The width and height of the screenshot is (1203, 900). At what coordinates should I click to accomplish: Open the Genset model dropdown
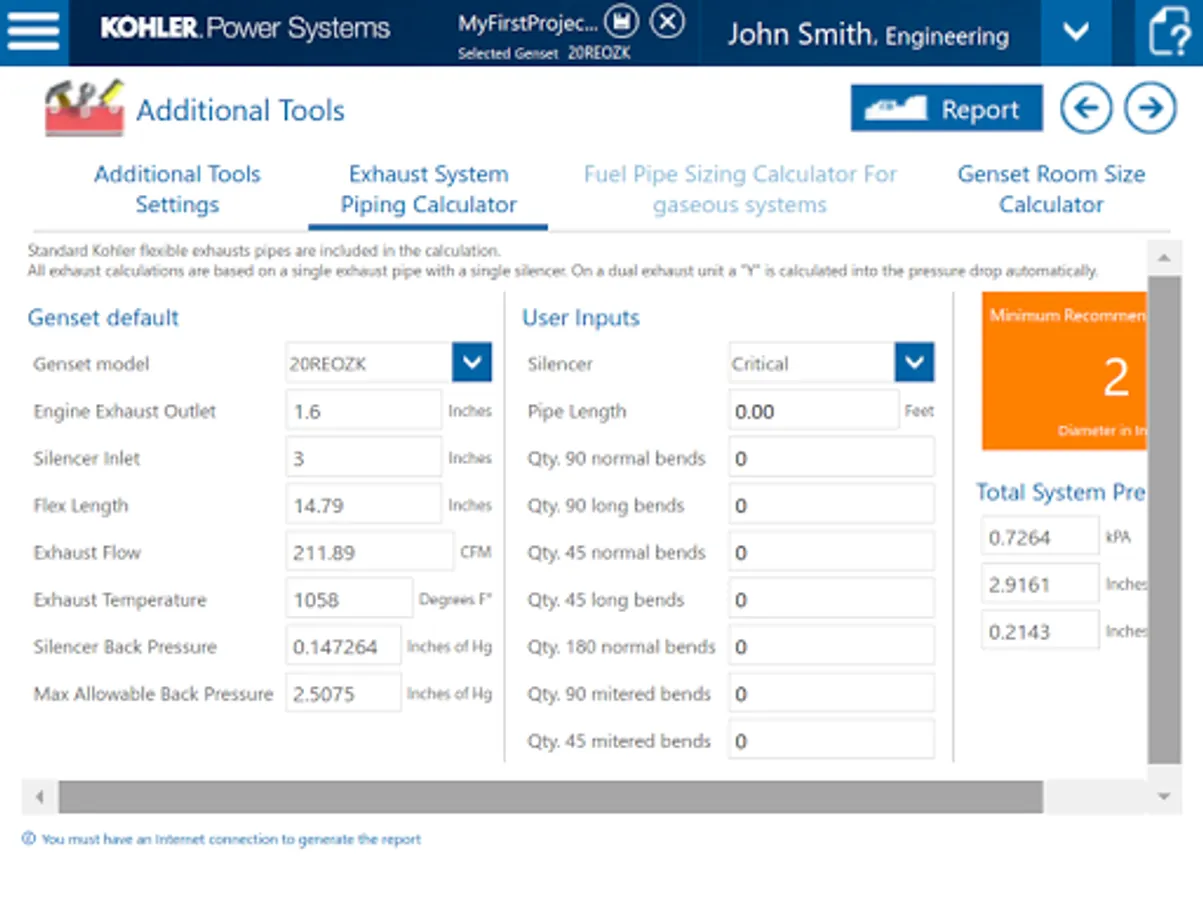[x=472, y=363]
